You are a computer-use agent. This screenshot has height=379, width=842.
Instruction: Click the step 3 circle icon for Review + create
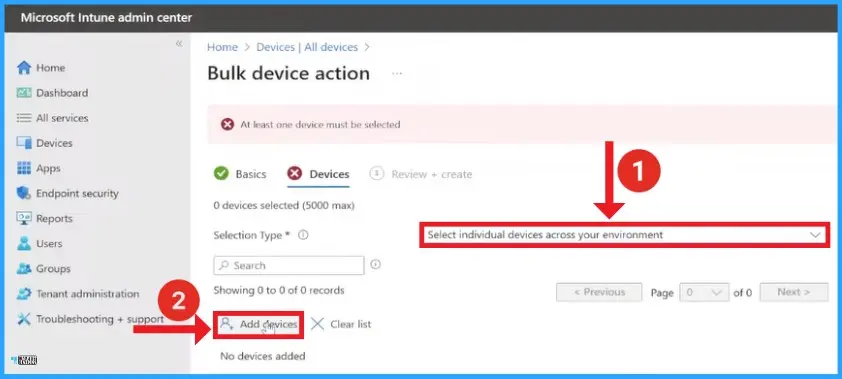point(377,173)
